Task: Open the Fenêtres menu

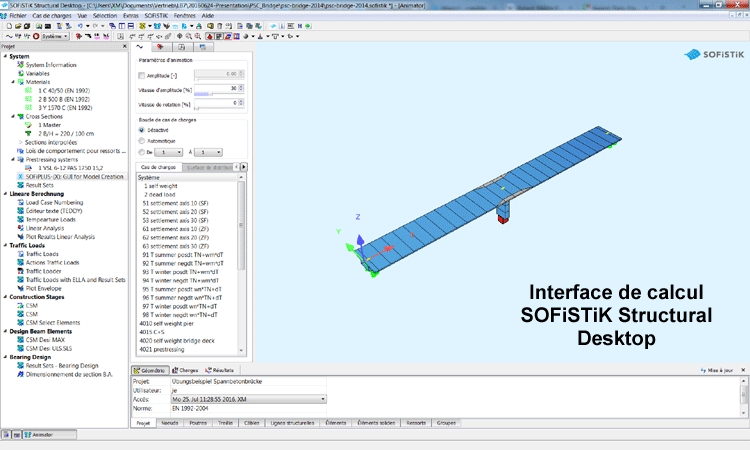Action: click(x=185, y=16)
